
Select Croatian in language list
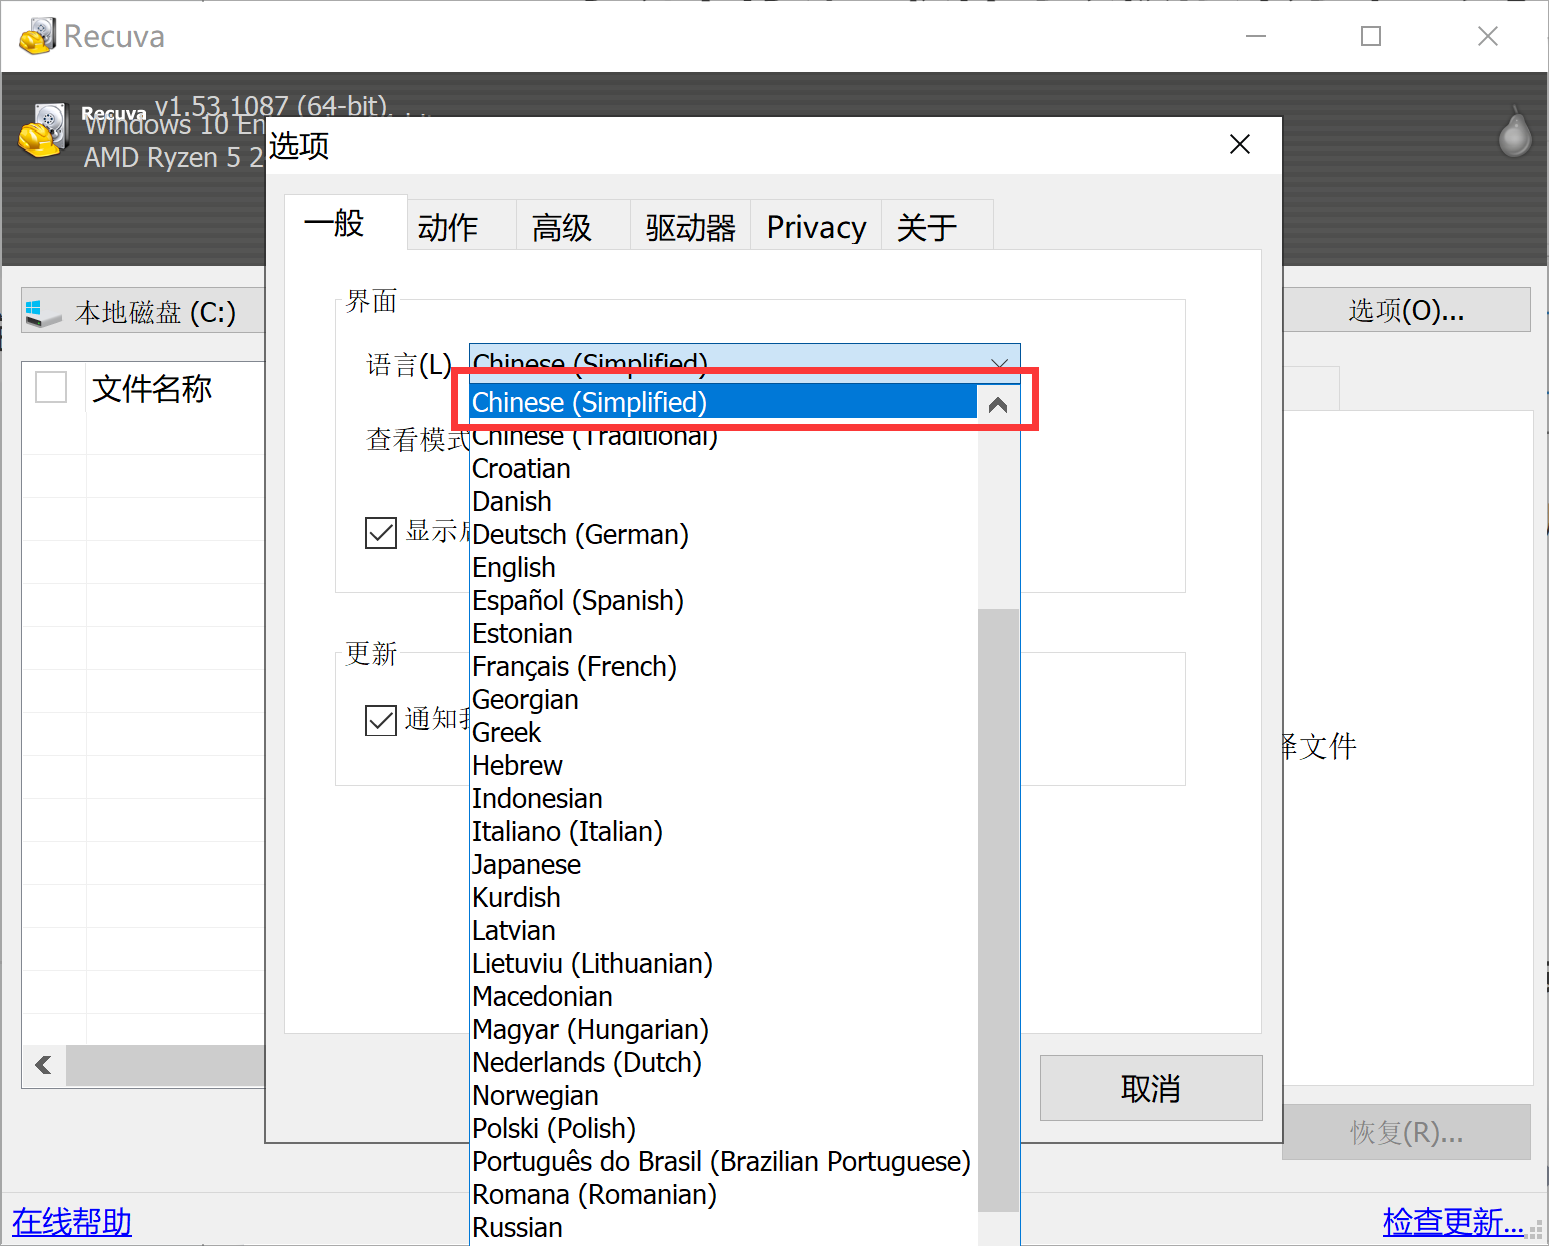click(723, 468)
